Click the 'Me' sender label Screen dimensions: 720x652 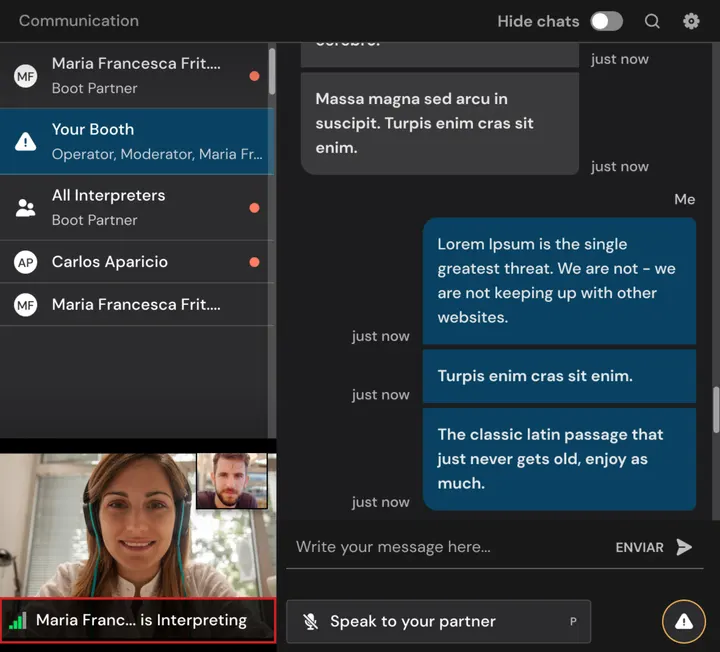(x=684, y=199)
